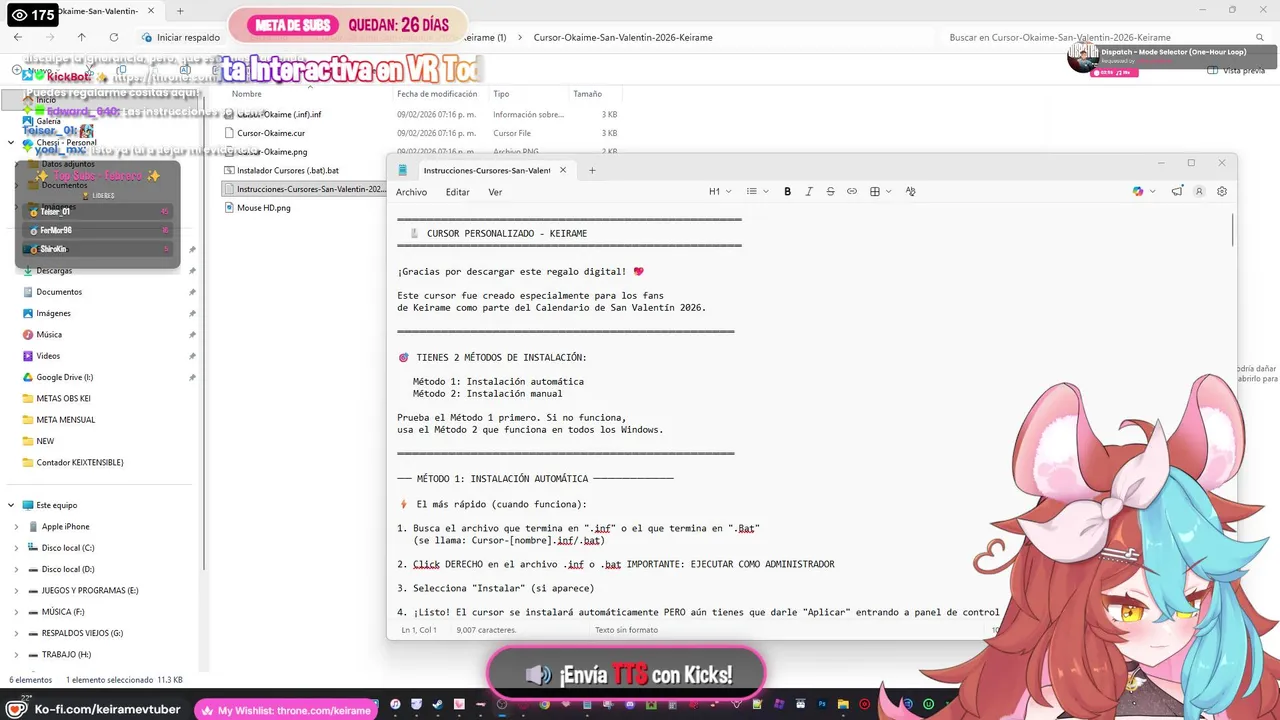Open the H1 heading dropdown
1280x720 pixels.
[720, 191]
